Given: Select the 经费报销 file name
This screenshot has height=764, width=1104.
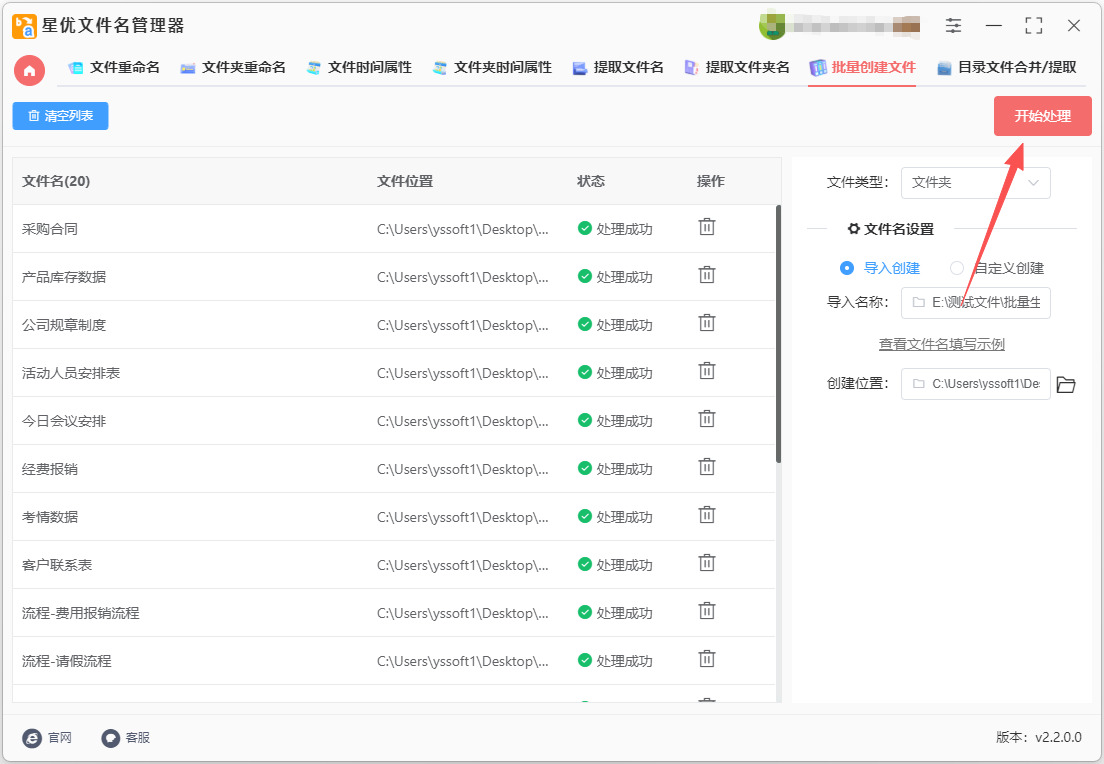Looking at the screenshot, I should (50, 469).
